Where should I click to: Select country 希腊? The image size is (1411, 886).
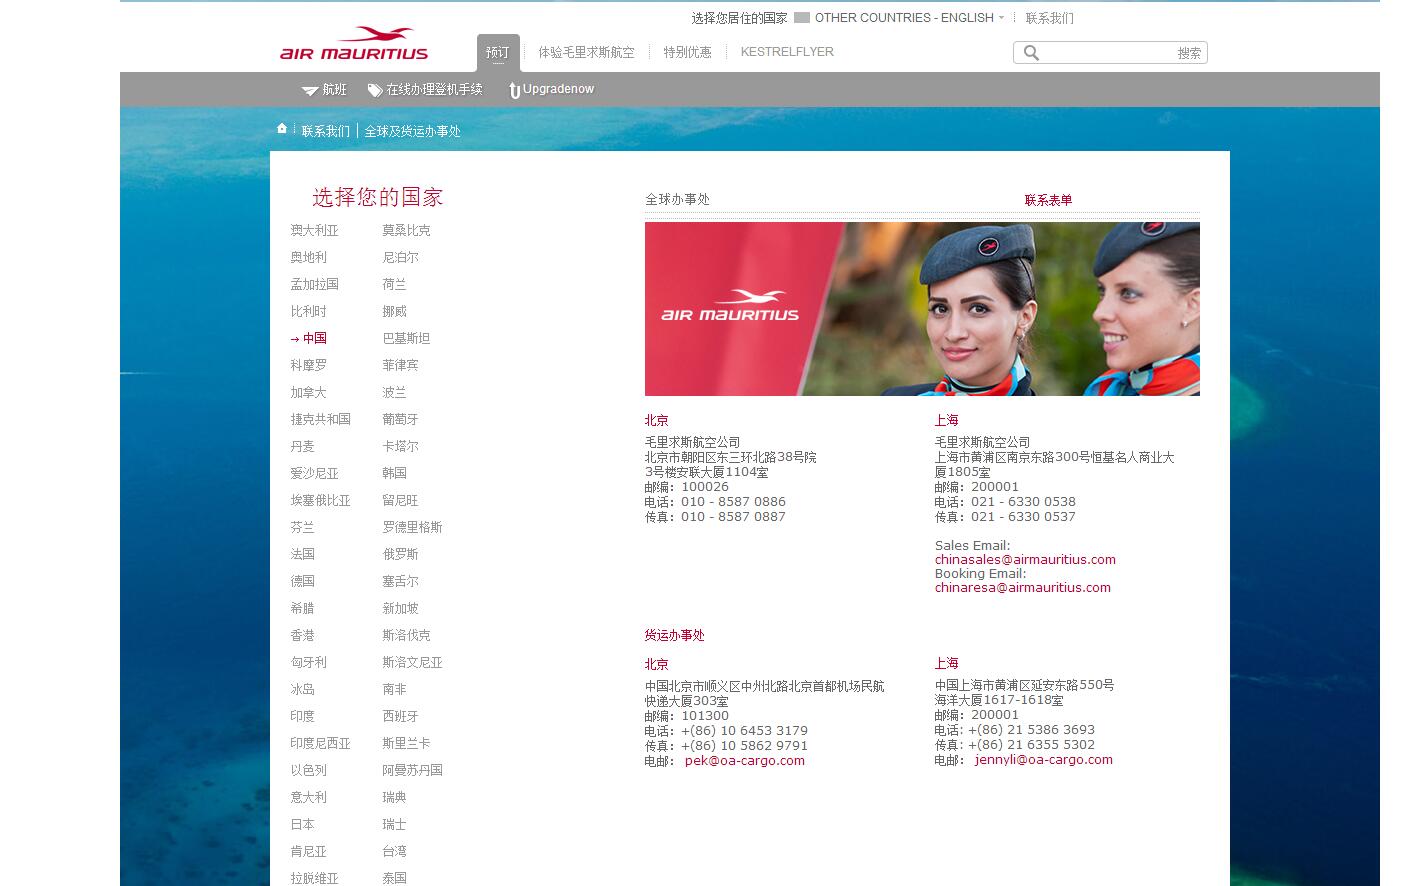(x=303, y=608)
